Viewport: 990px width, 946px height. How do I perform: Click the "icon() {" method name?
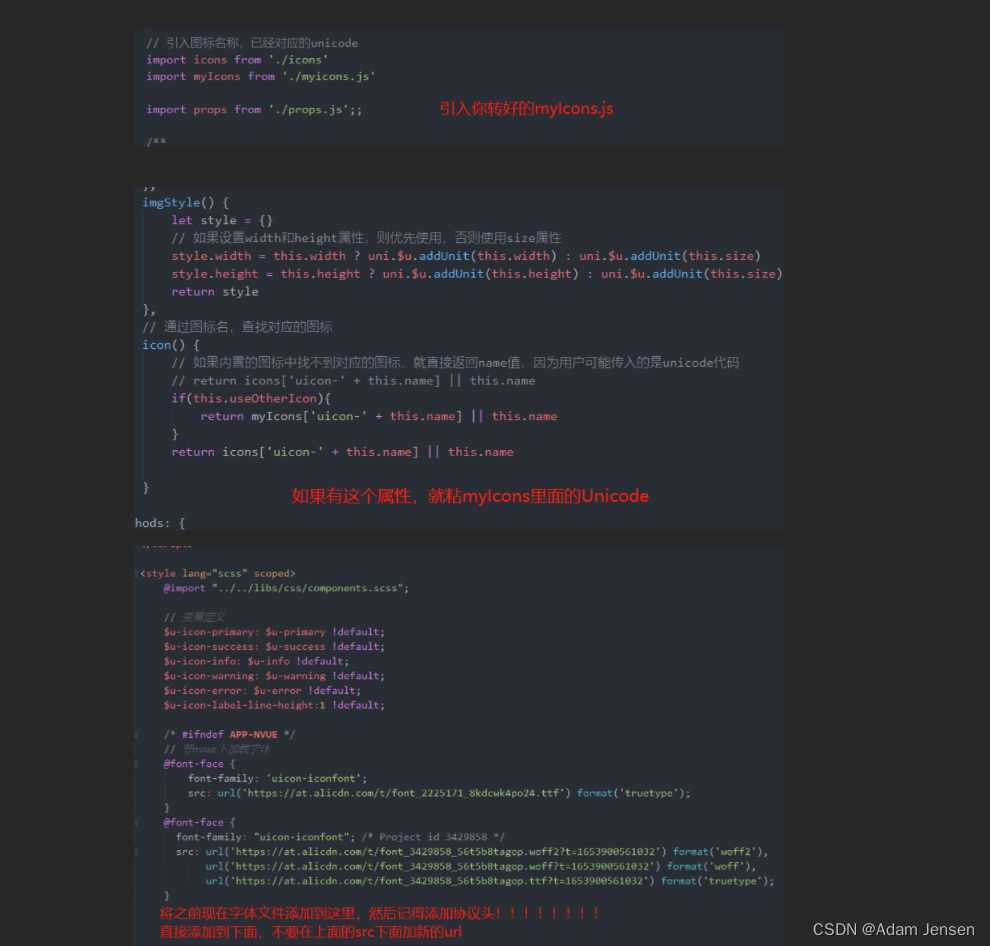170,345
